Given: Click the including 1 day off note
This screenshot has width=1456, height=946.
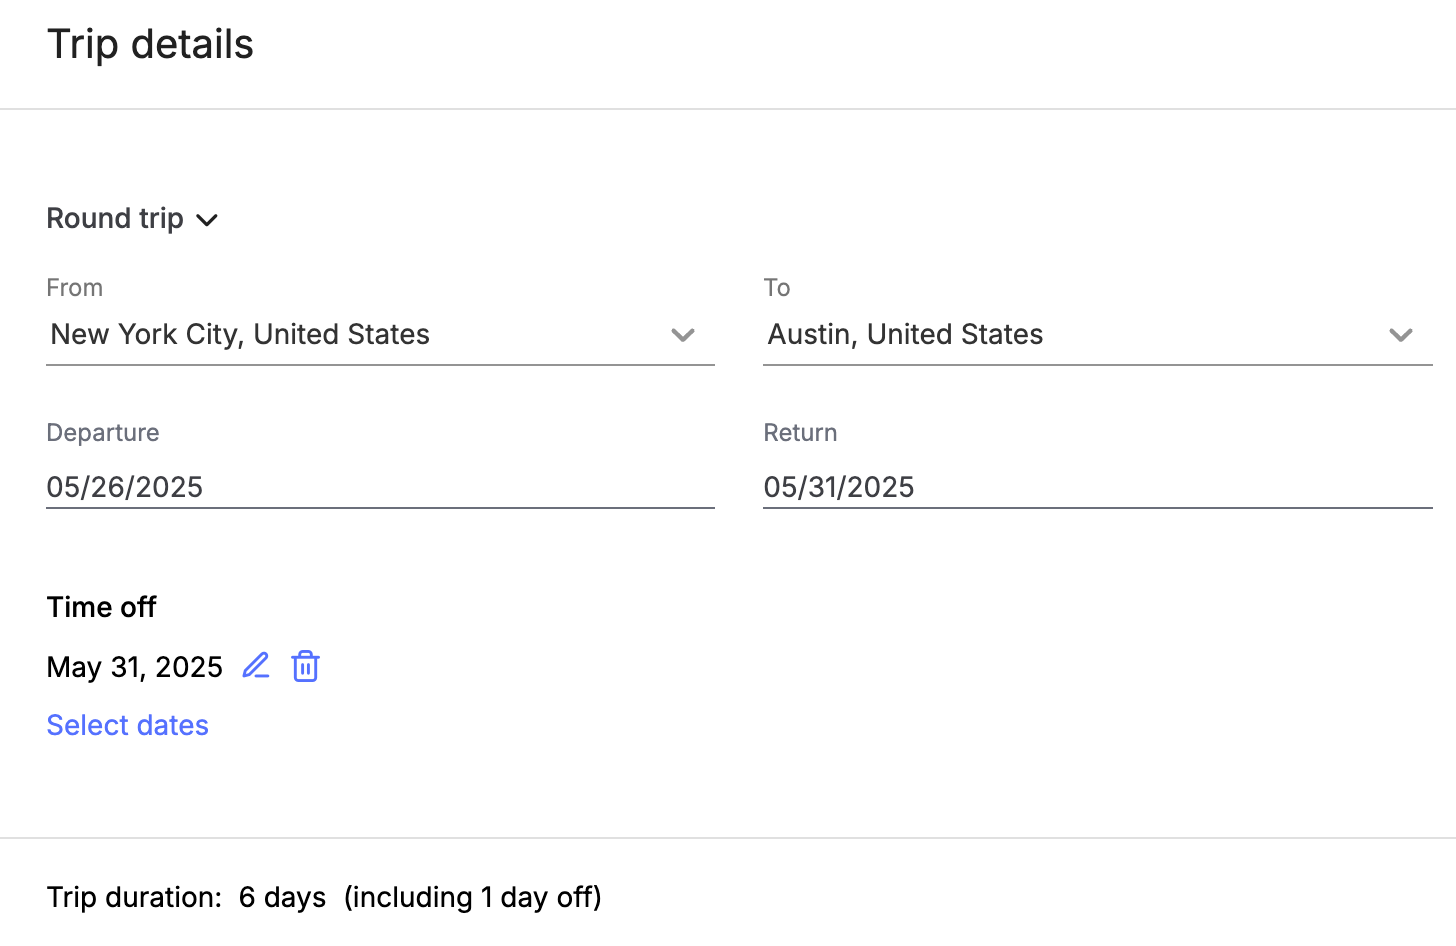Looking at the screenshot, I should point(473,897).
